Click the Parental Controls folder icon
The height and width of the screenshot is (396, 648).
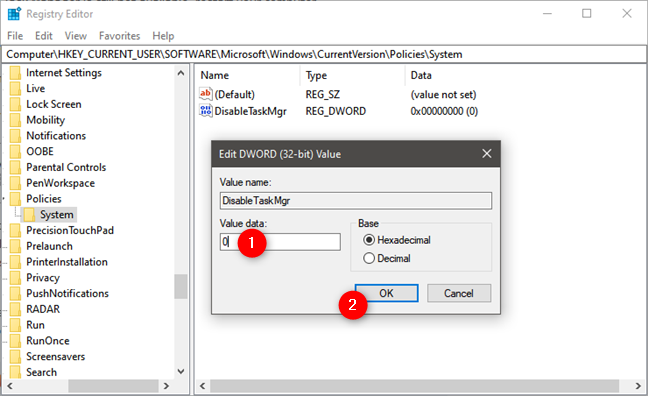tap(15, 167)
